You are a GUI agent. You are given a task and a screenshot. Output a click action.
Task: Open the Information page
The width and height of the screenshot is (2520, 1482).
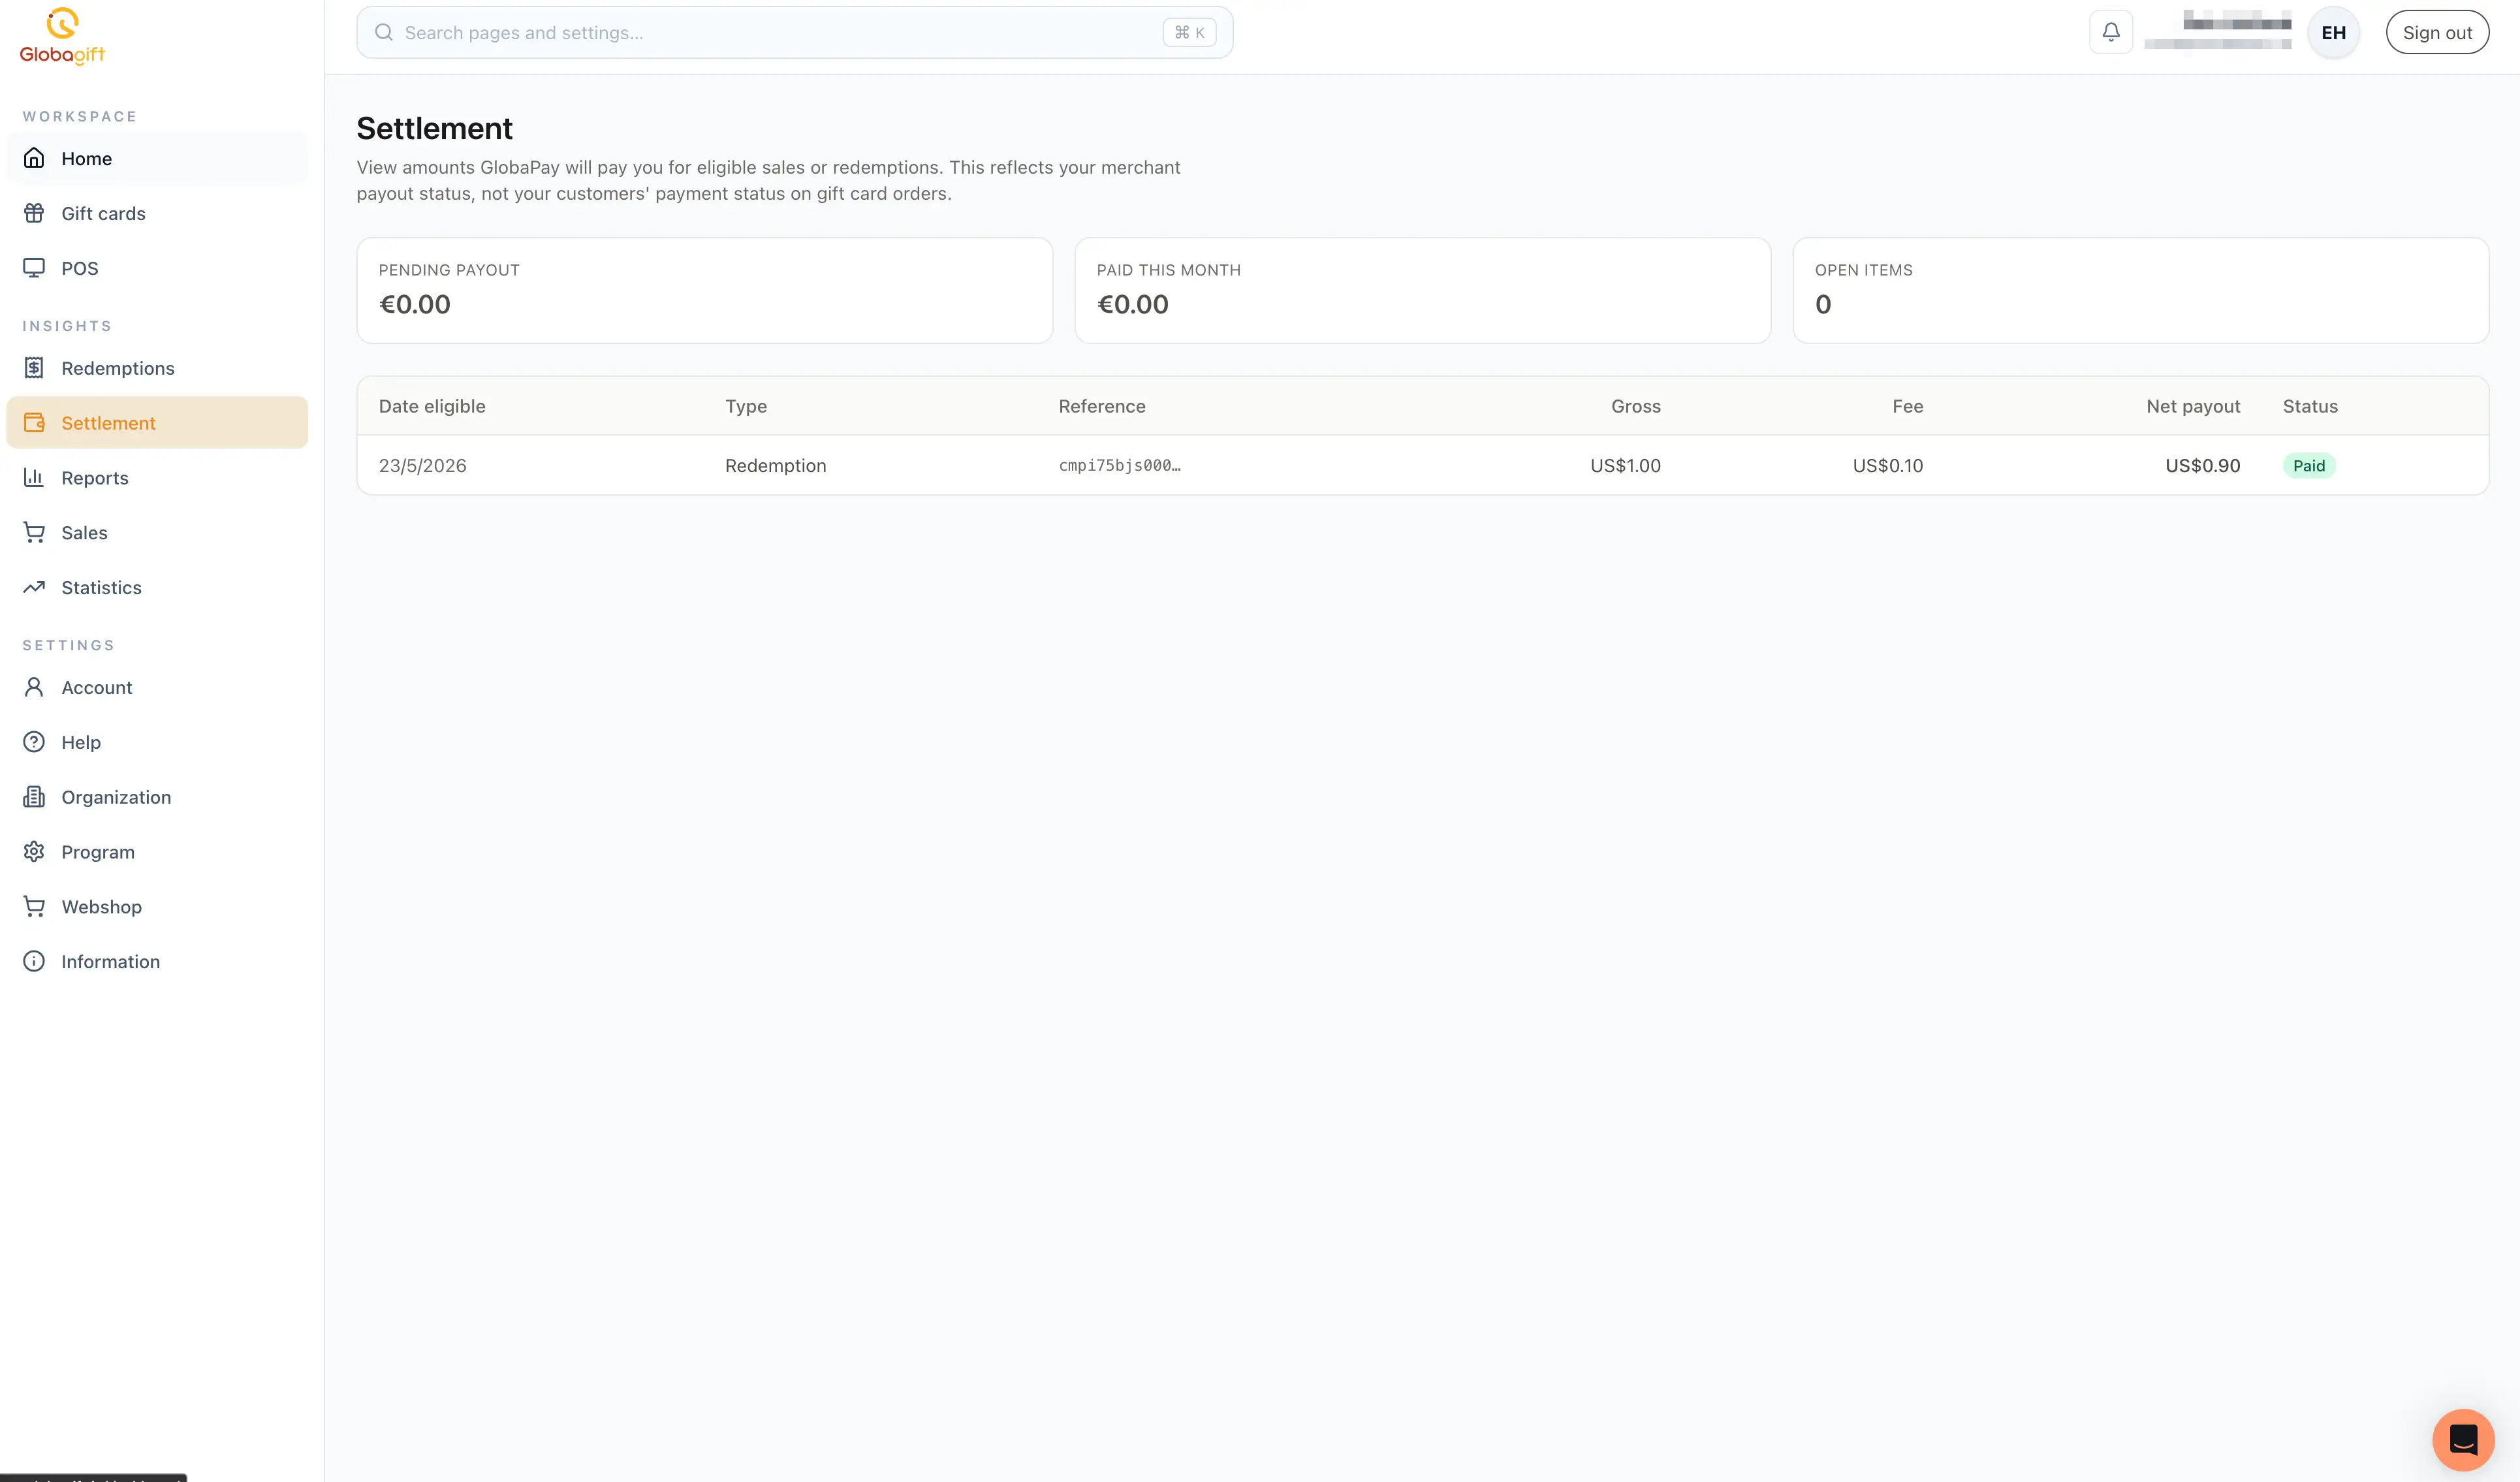point(157,962)
